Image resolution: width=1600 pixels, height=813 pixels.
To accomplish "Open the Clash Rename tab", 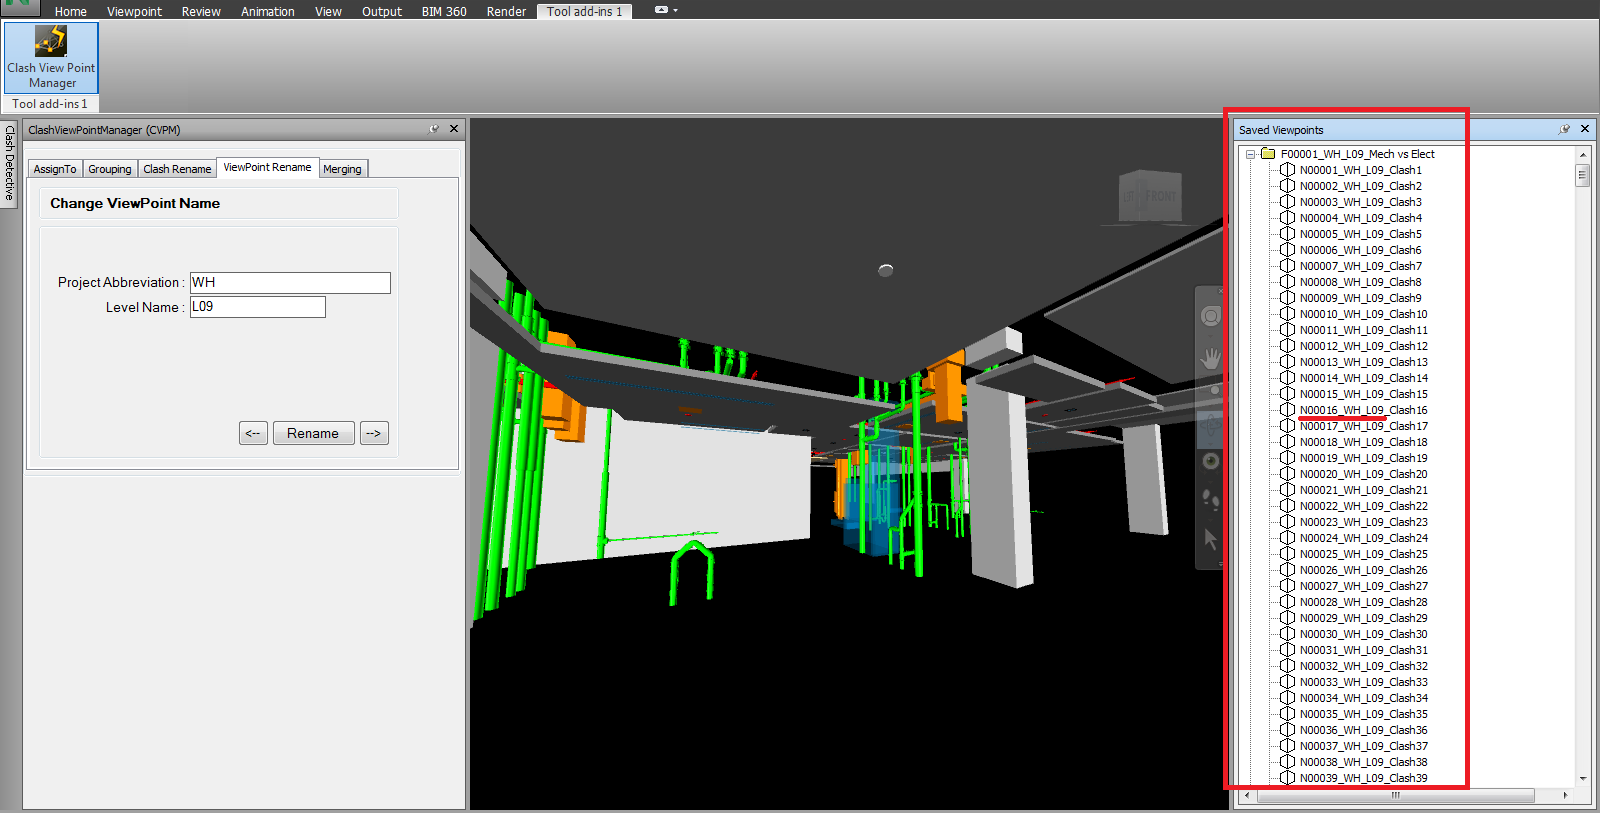I will tap(177, 169).
